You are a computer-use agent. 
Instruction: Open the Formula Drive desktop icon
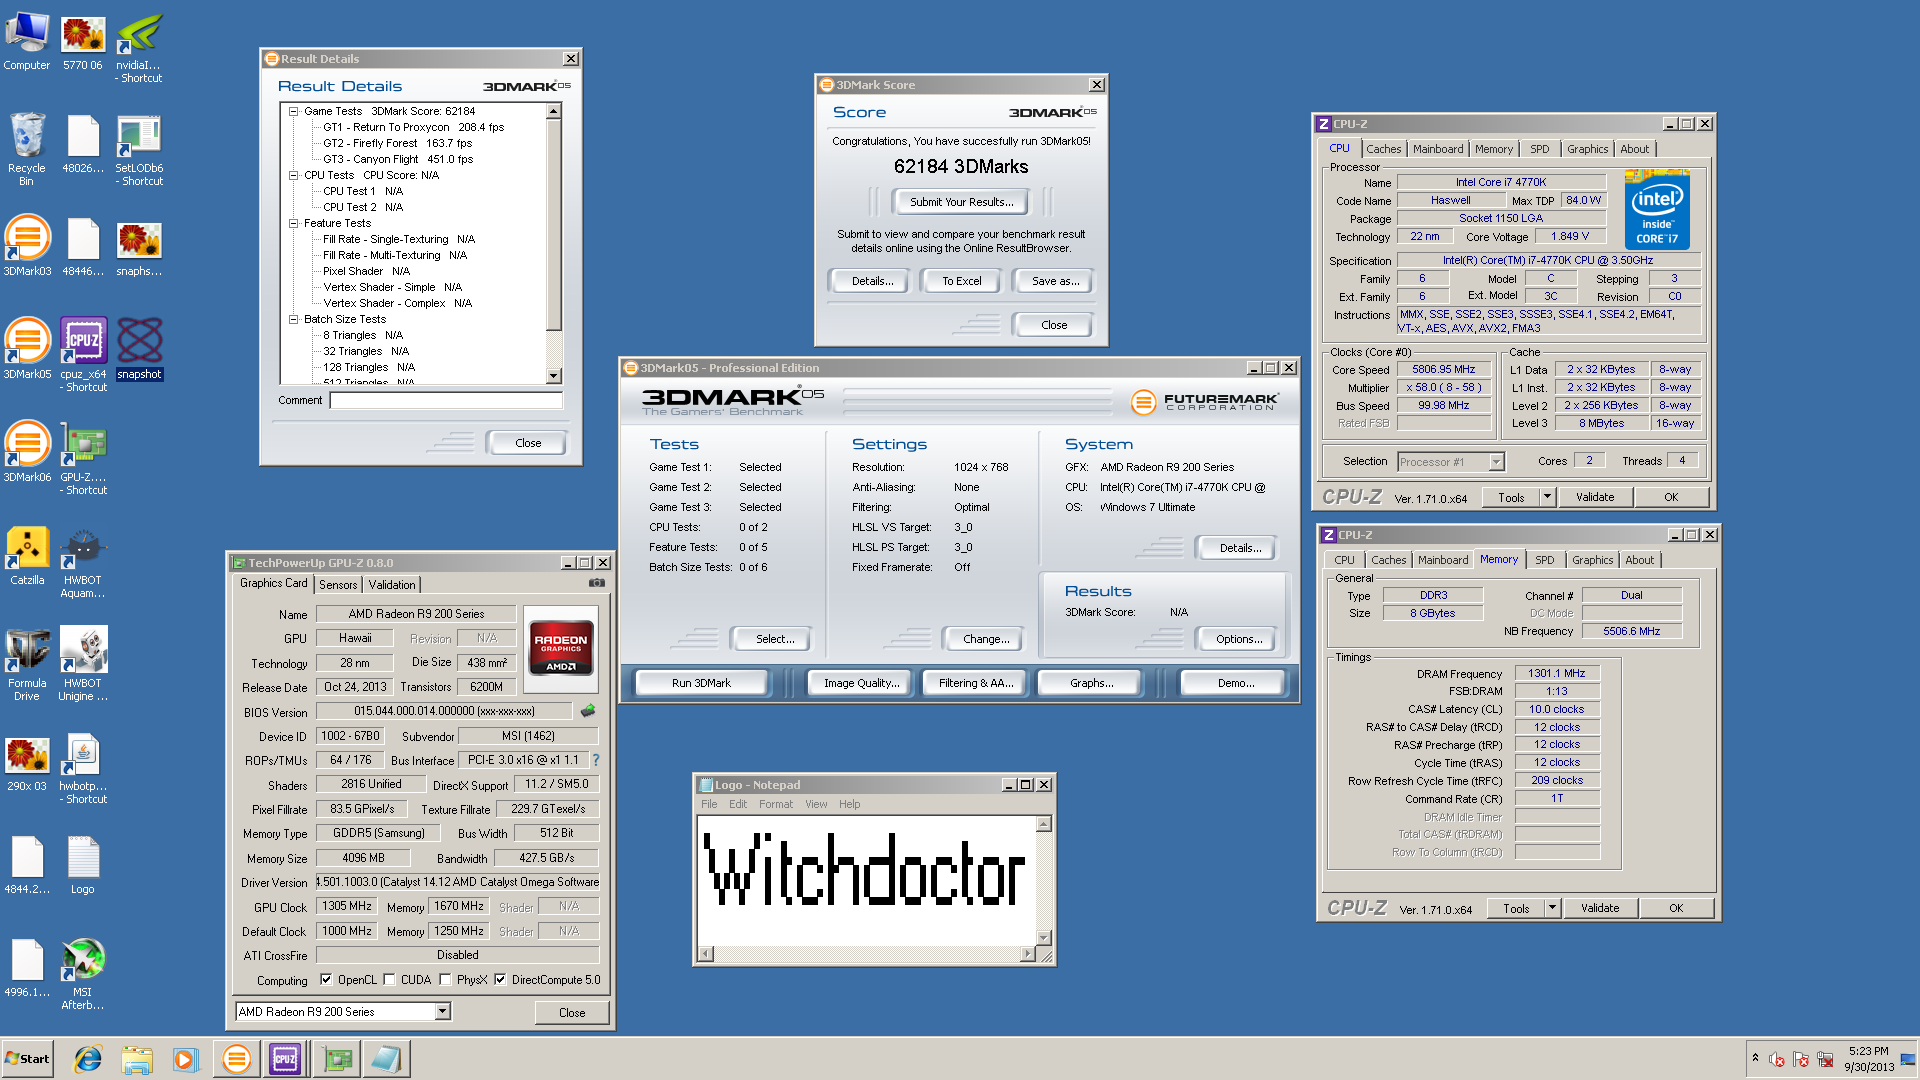[x=27, y=665]
